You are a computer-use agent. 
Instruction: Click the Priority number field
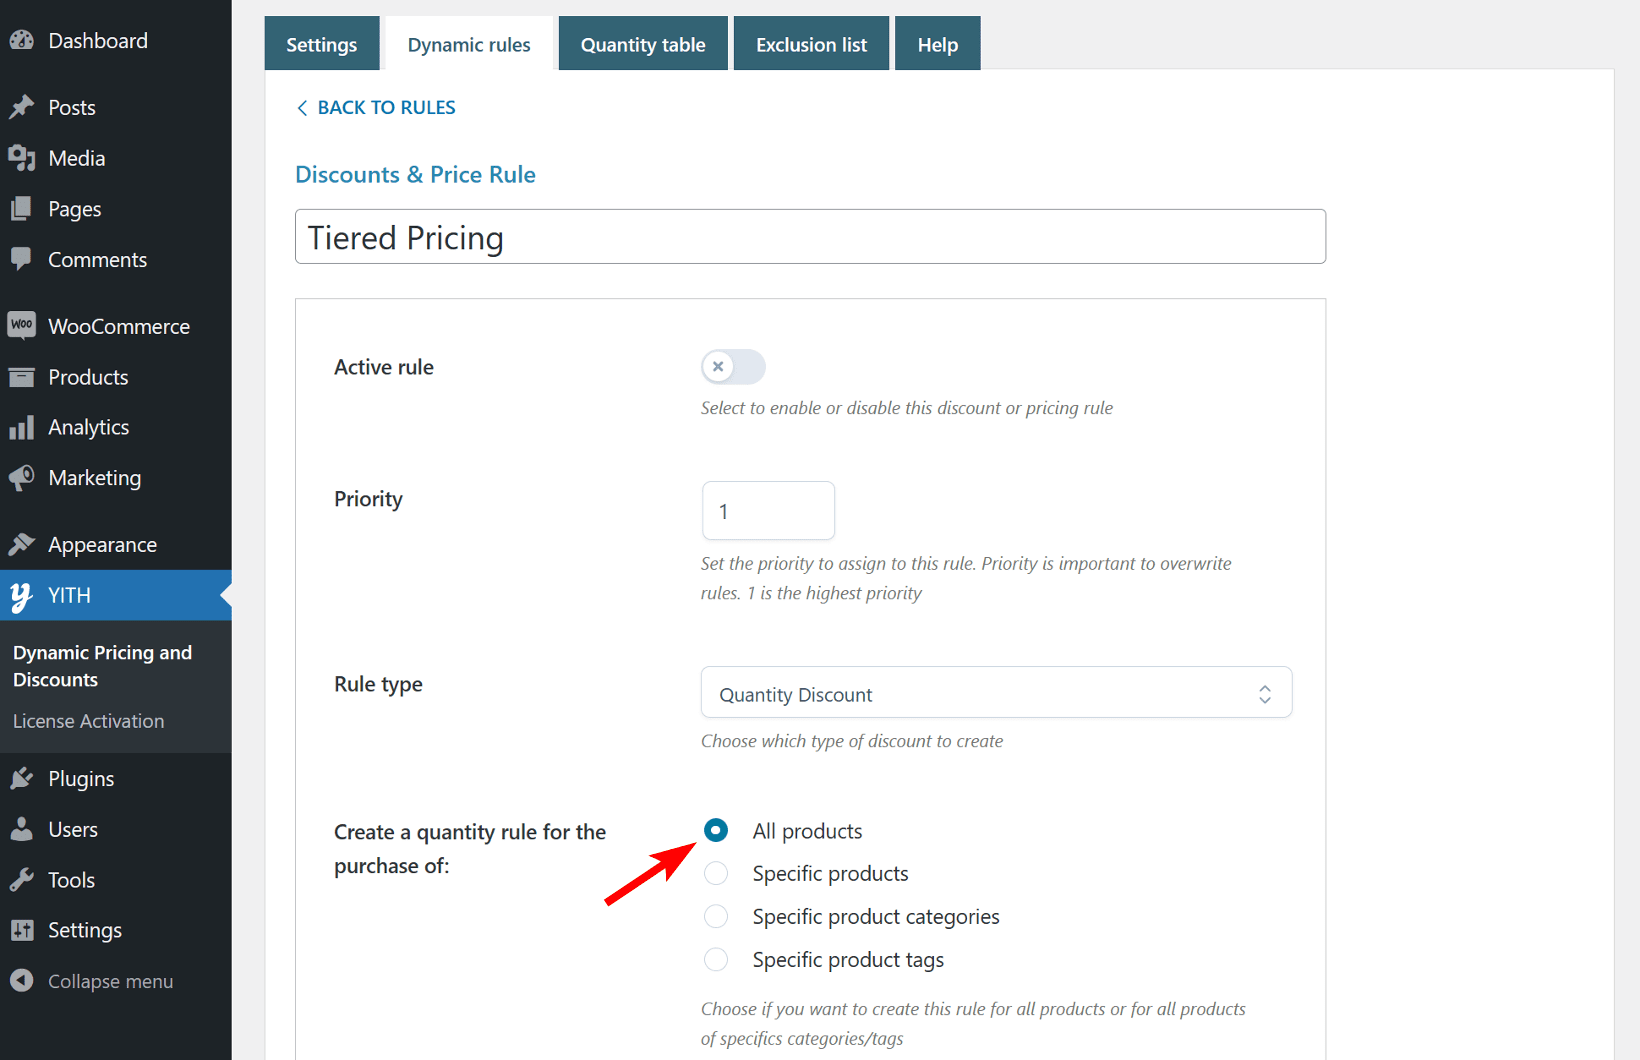[x=768, y=510]
